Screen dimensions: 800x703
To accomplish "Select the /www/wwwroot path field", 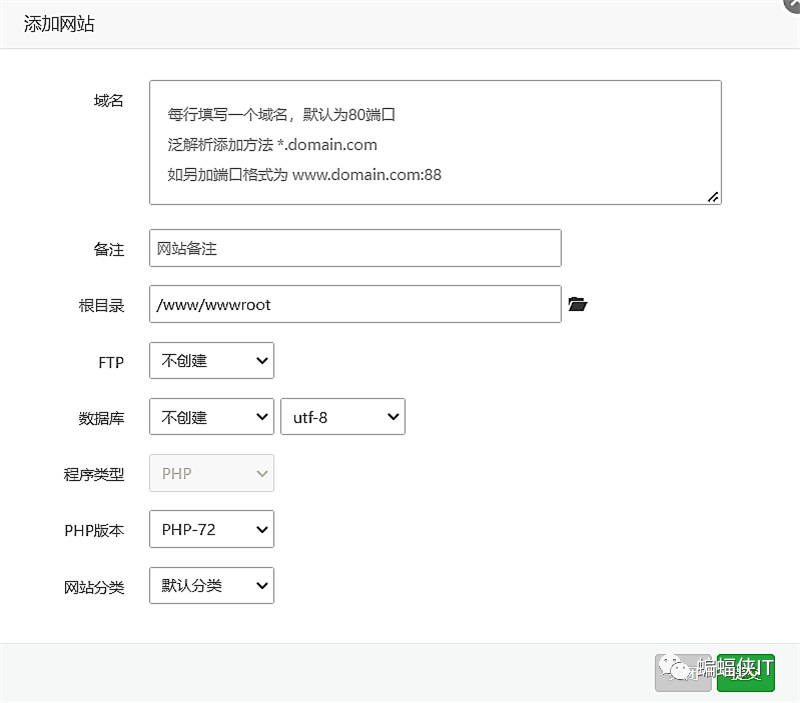I will click(353, 304).
